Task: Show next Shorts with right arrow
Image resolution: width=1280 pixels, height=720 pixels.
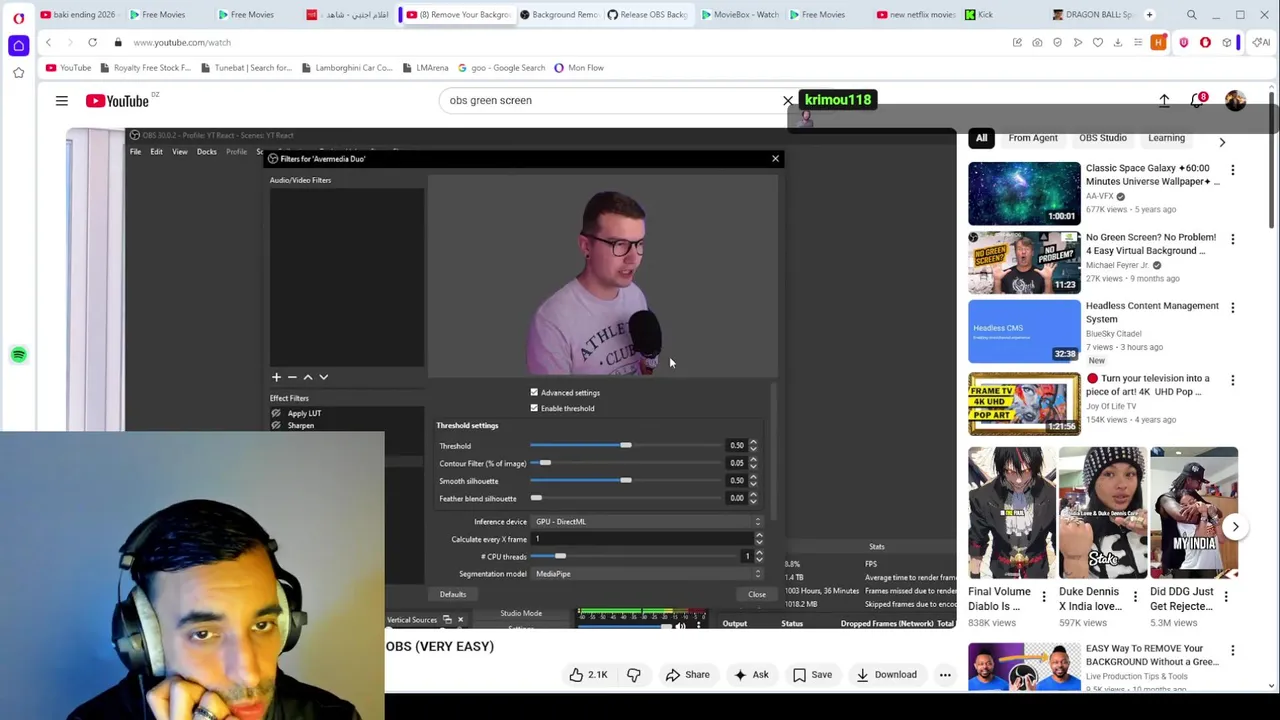Action: 1235,527
